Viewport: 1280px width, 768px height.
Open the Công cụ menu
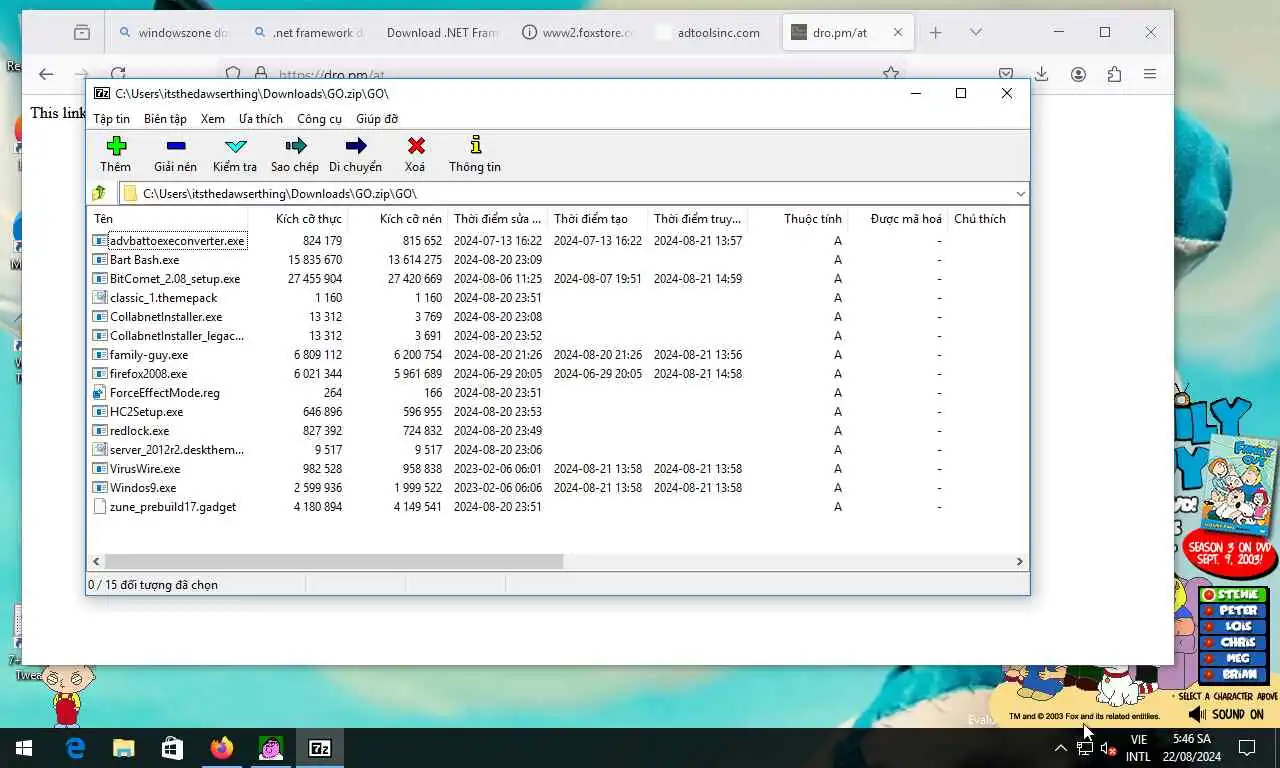click(319, 119)
